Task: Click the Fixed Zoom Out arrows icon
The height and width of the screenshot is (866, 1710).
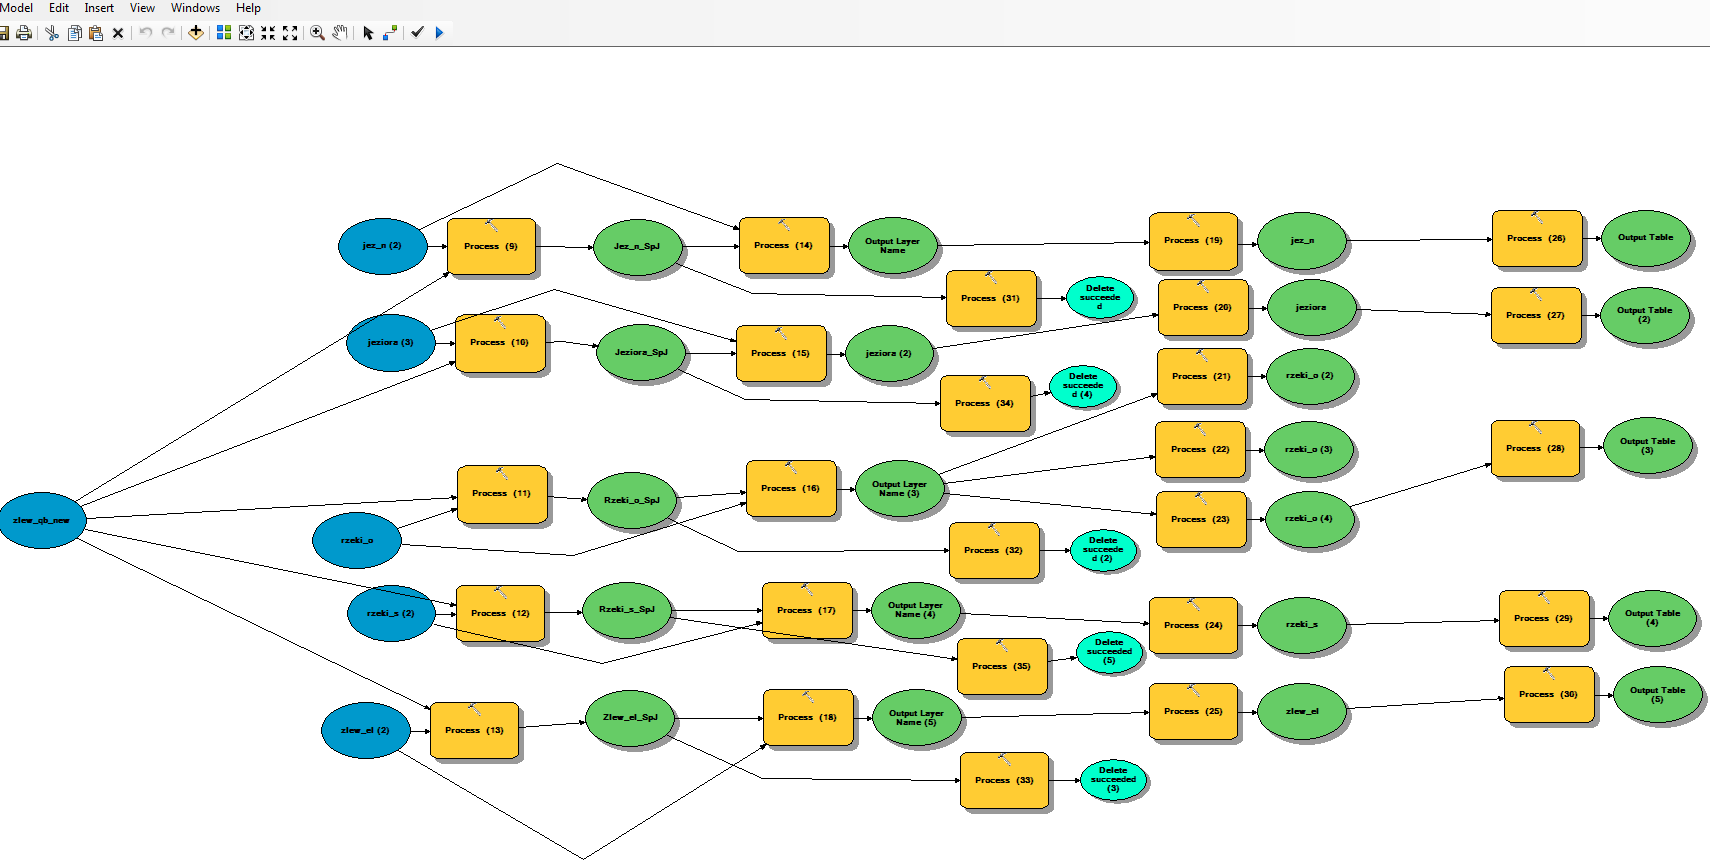Action: coord(290,33)
